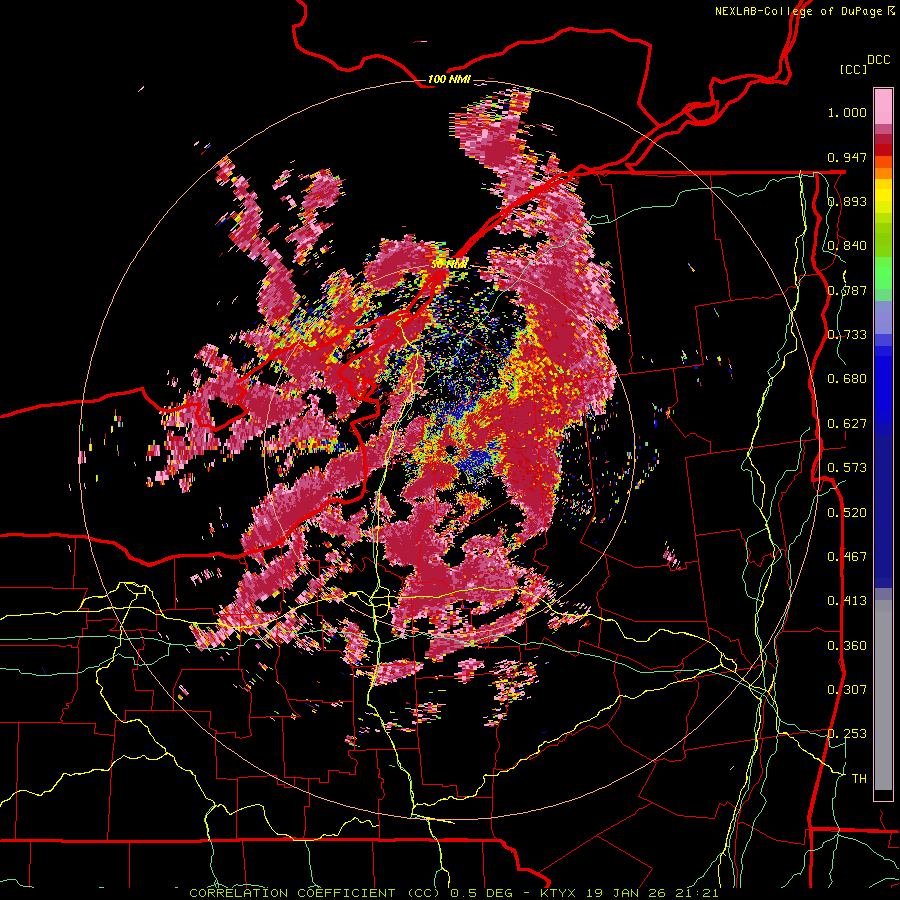Click the 0.627 legend value
Image resolution: width=900 pixels, height=900 pixels.
point(847,424)
